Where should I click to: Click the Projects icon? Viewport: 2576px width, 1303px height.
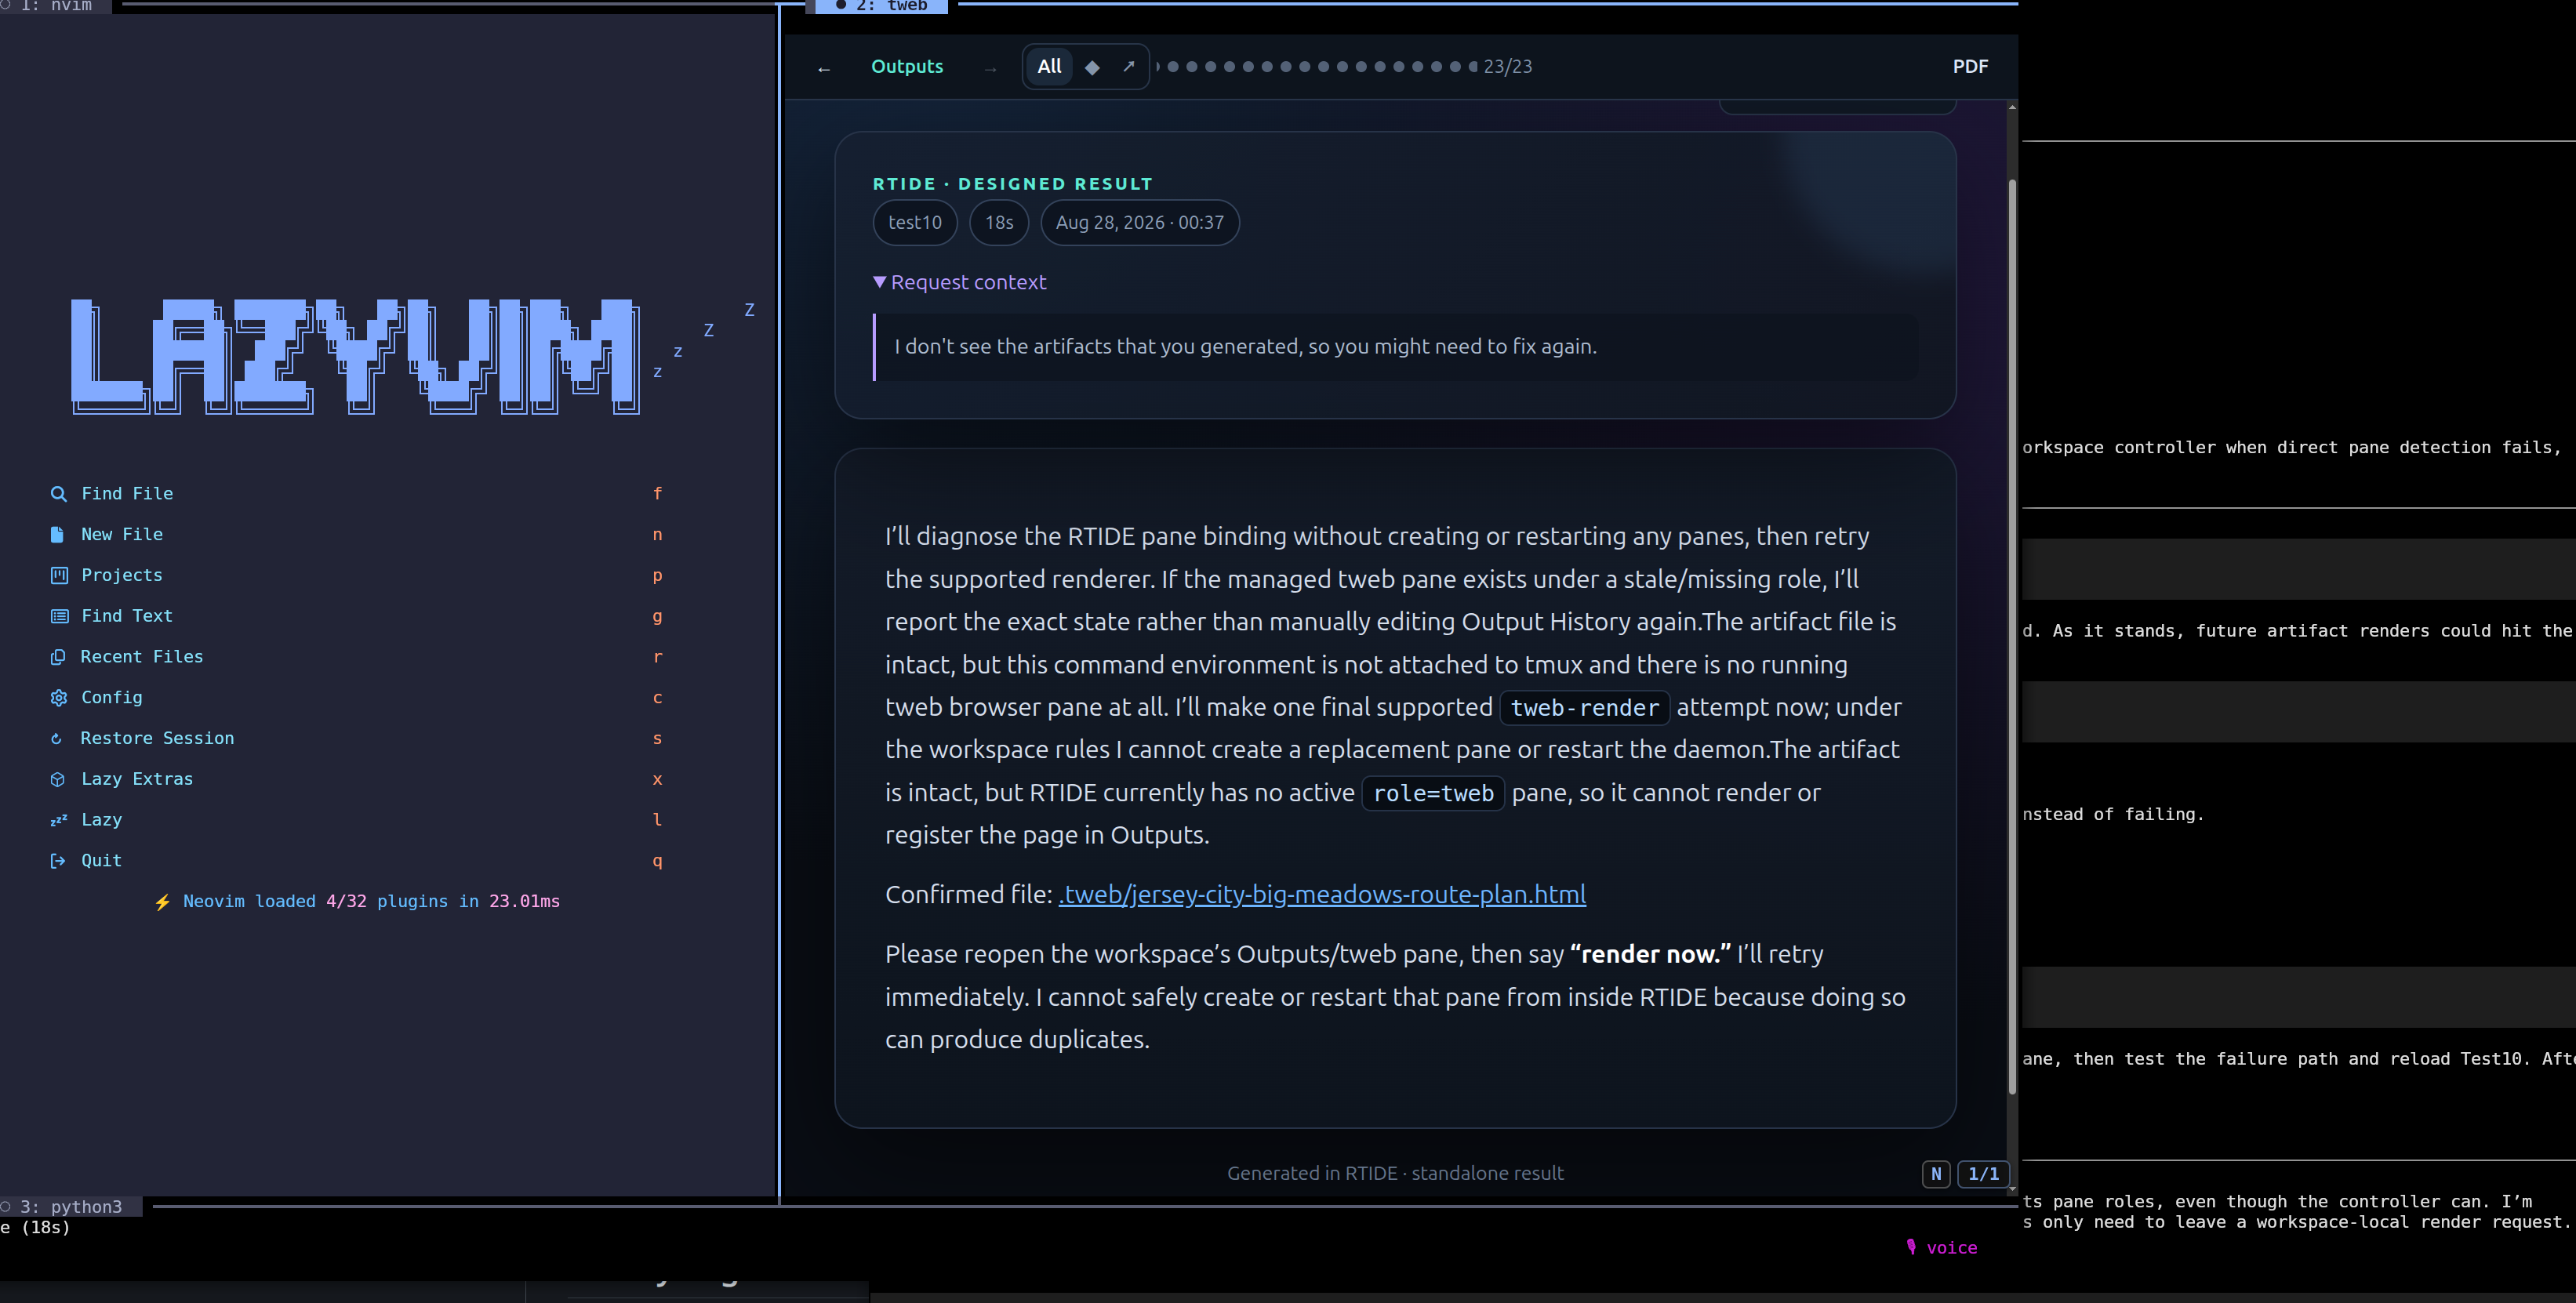59,575
